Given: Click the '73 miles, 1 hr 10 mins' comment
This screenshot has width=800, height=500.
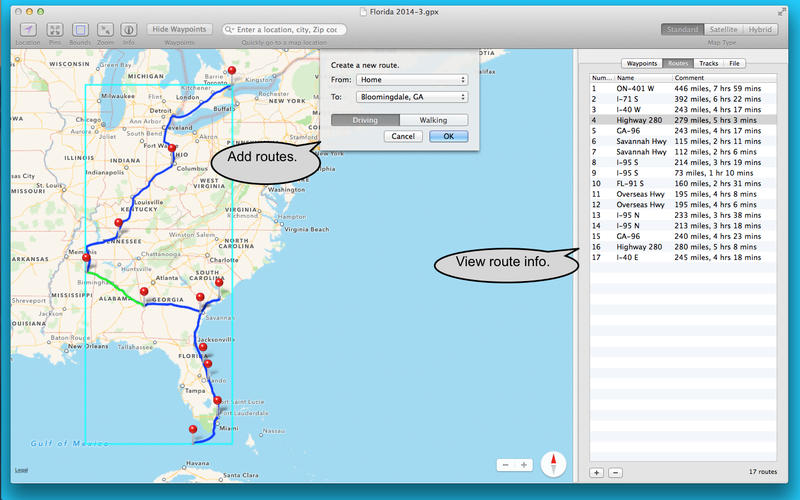Looking at the screenshot, I should click(x=713, y=173).
